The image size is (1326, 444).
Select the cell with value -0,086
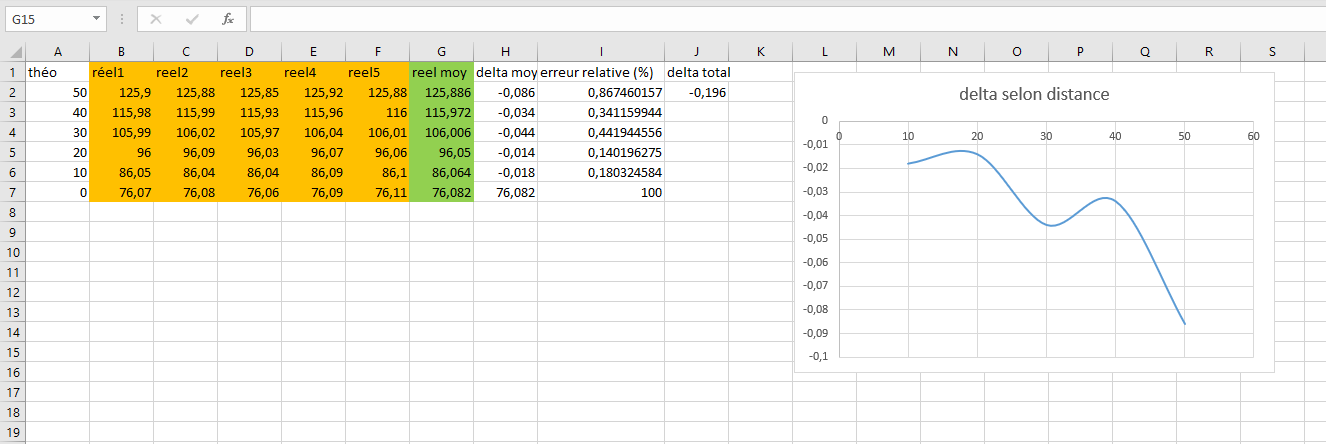point(505,92)
